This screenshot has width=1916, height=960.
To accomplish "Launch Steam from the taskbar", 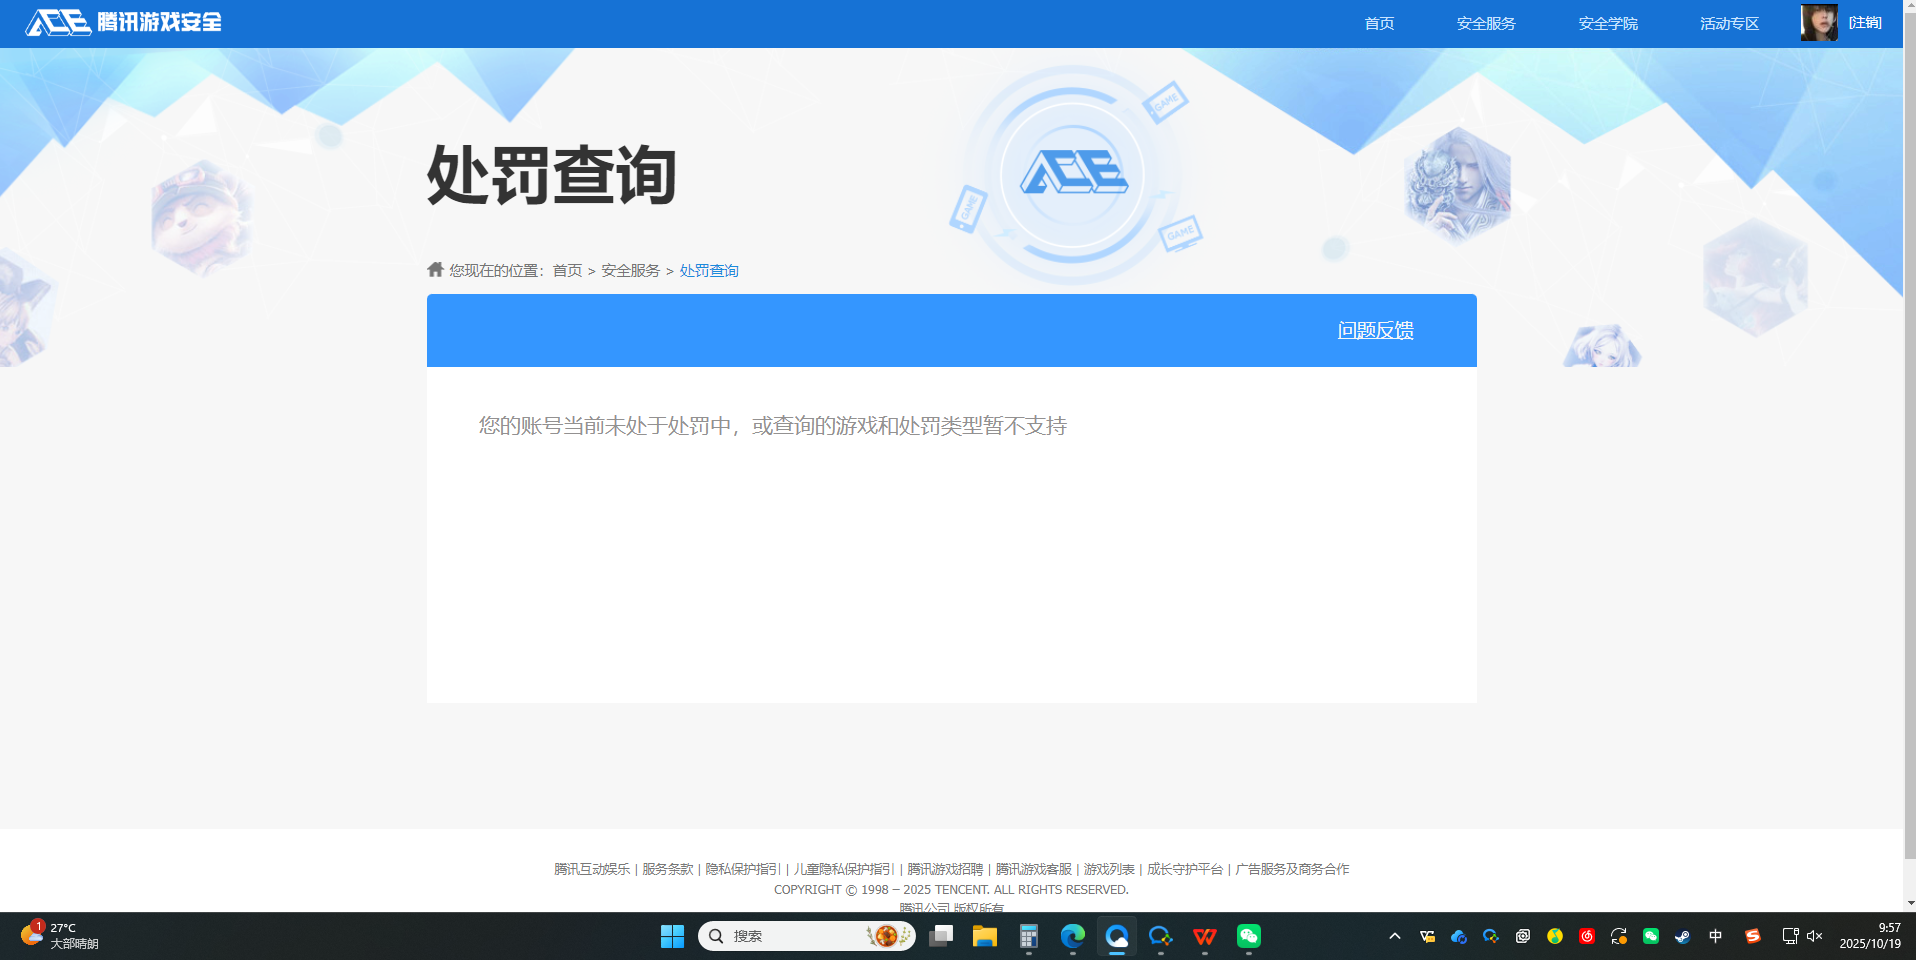I will pos(1683,937).
